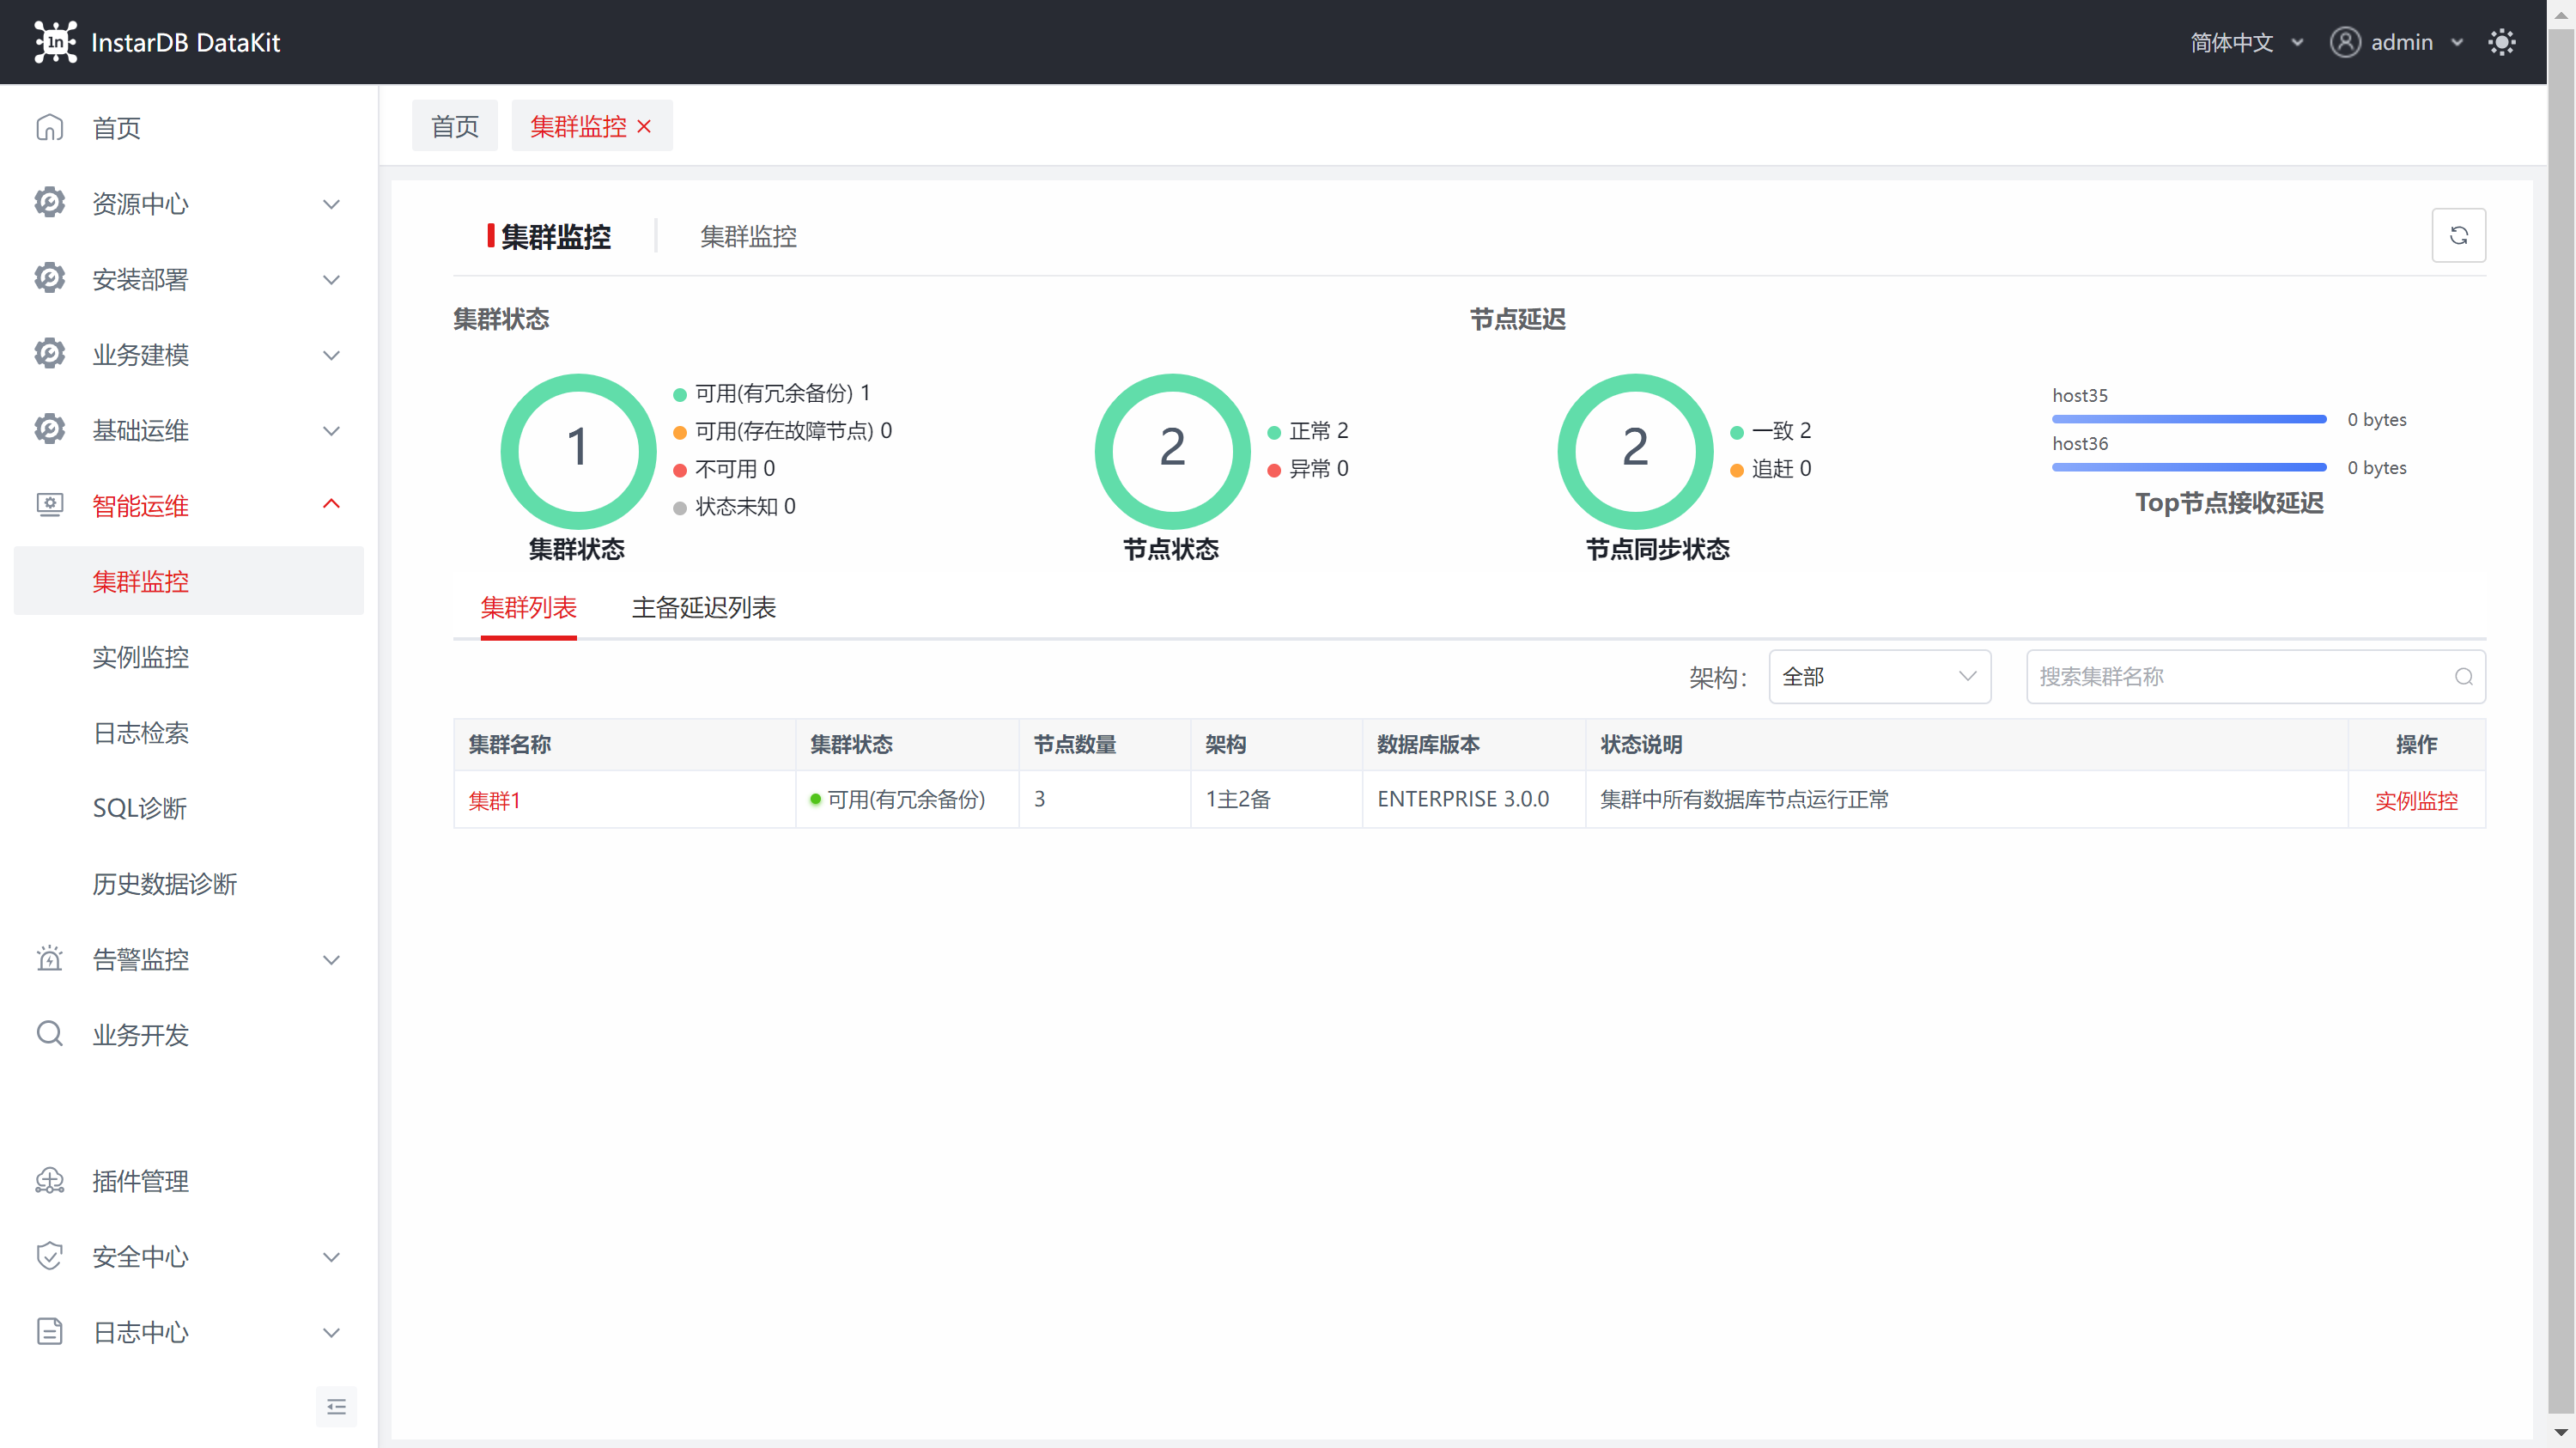The image size is (2576, 1448).
Task: Click the InstarDB DataKit logo icon
Action: tap(55, 42)
